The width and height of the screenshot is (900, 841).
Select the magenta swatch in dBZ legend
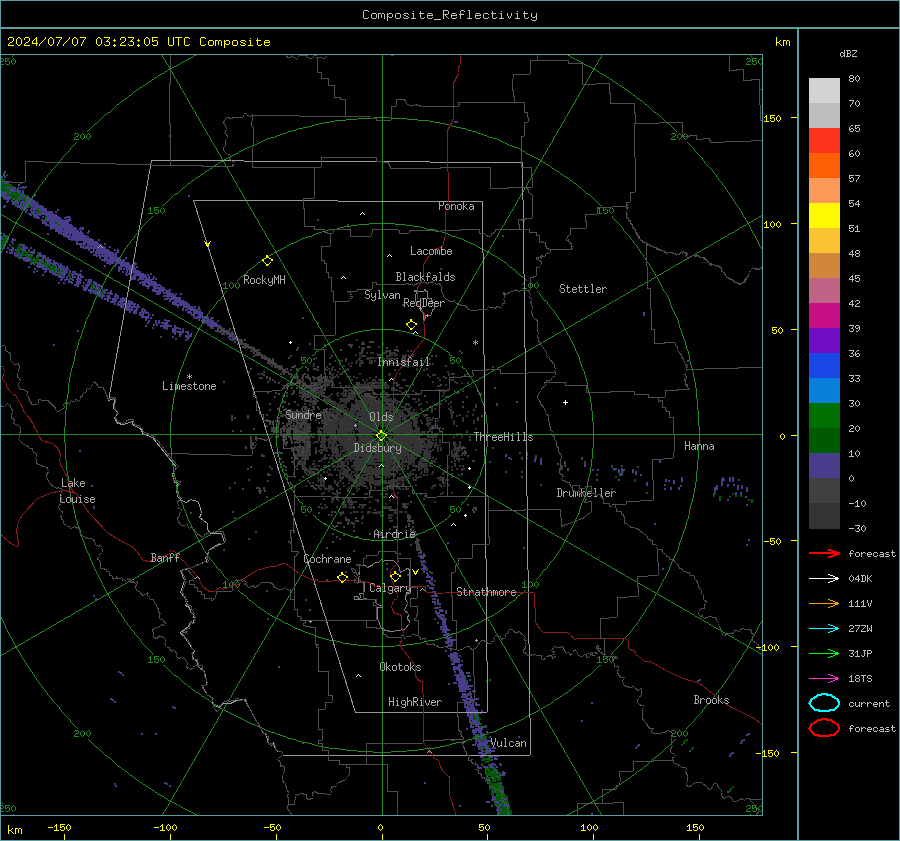tap(824, 315)
